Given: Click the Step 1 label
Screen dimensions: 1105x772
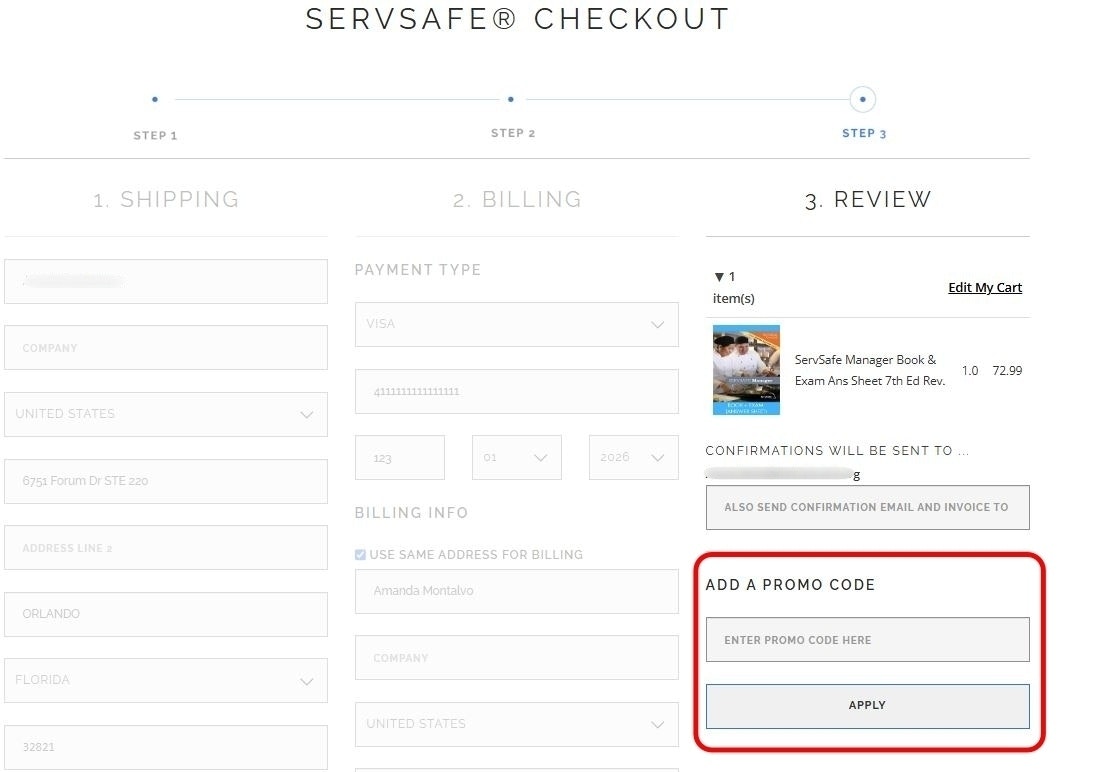Looking at the screenshot, I should (x=155, y=136).
